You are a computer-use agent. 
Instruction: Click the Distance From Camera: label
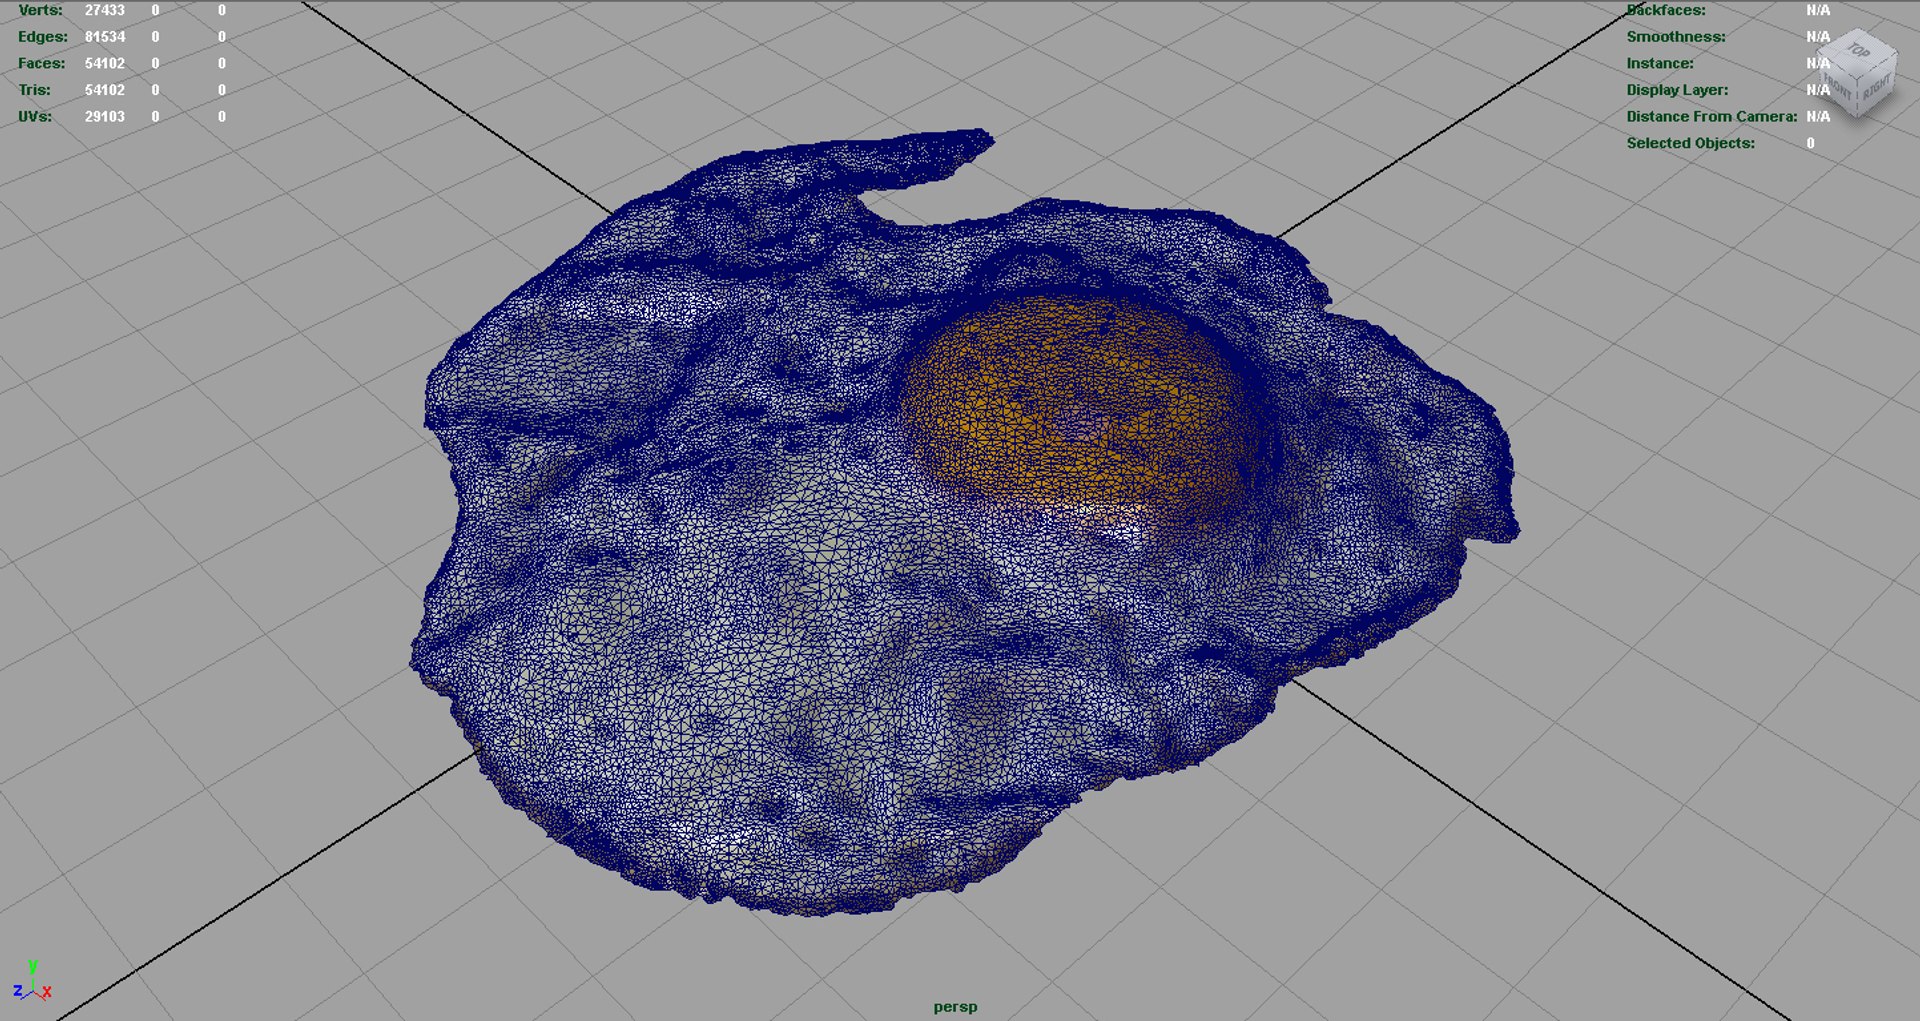(1712, 116)
